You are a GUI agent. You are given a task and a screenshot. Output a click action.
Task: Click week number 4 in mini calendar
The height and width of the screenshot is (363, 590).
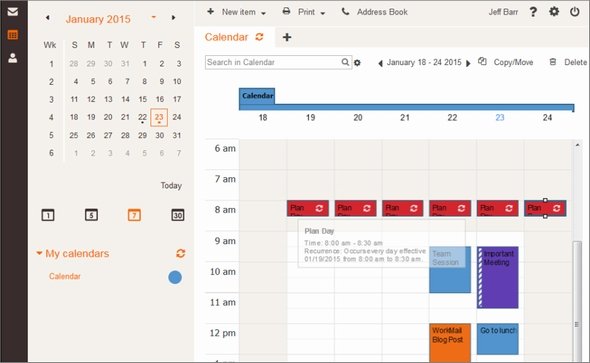click(x=51, y=117)
